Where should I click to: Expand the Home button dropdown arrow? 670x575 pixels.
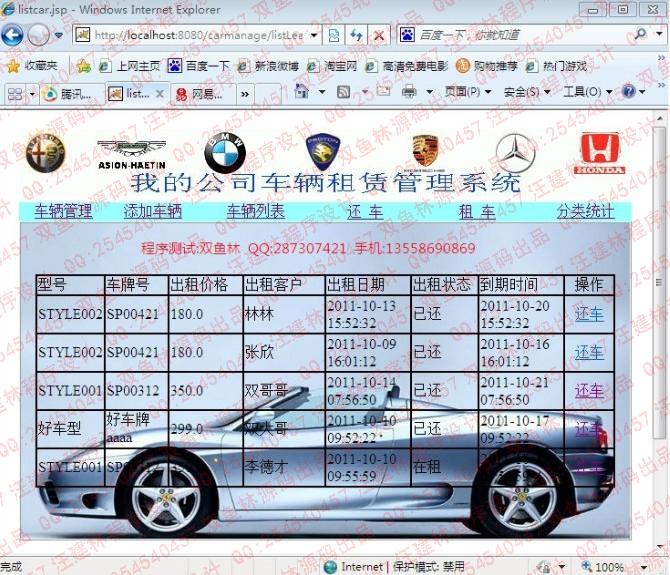tap(322, 91)
